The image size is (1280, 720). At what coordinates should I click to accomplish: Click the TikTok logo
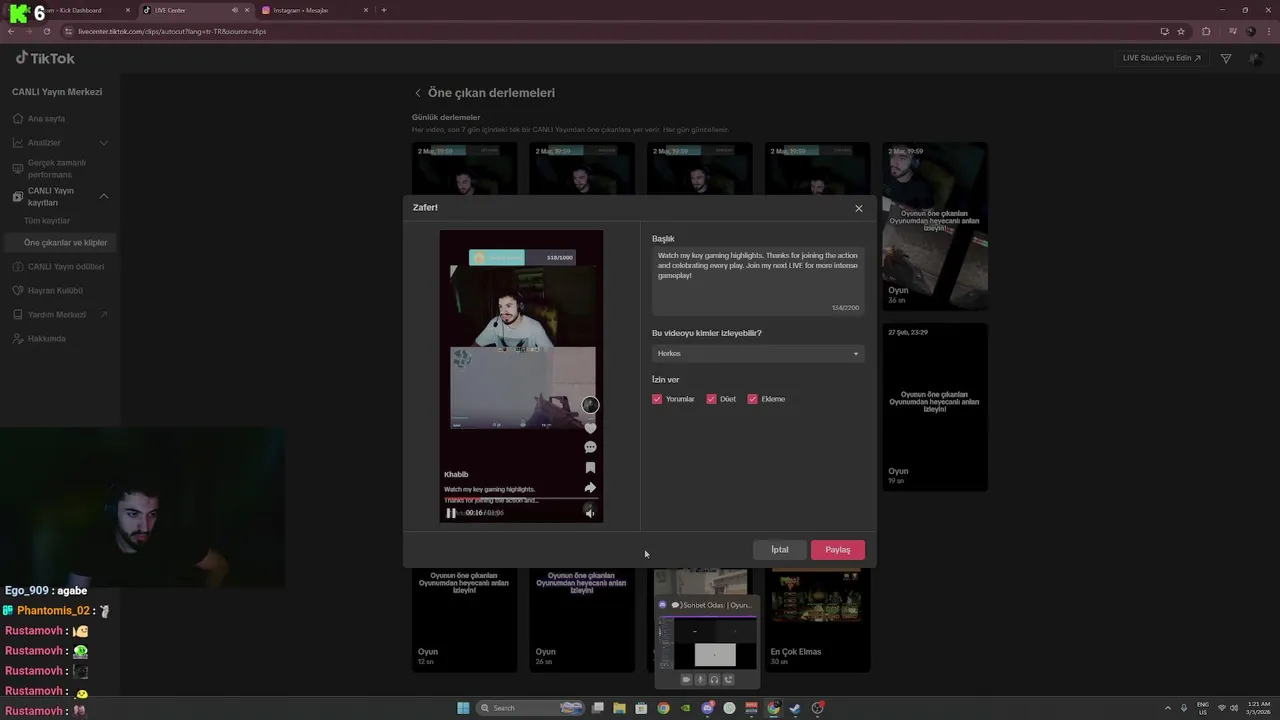tap(45, 58)
